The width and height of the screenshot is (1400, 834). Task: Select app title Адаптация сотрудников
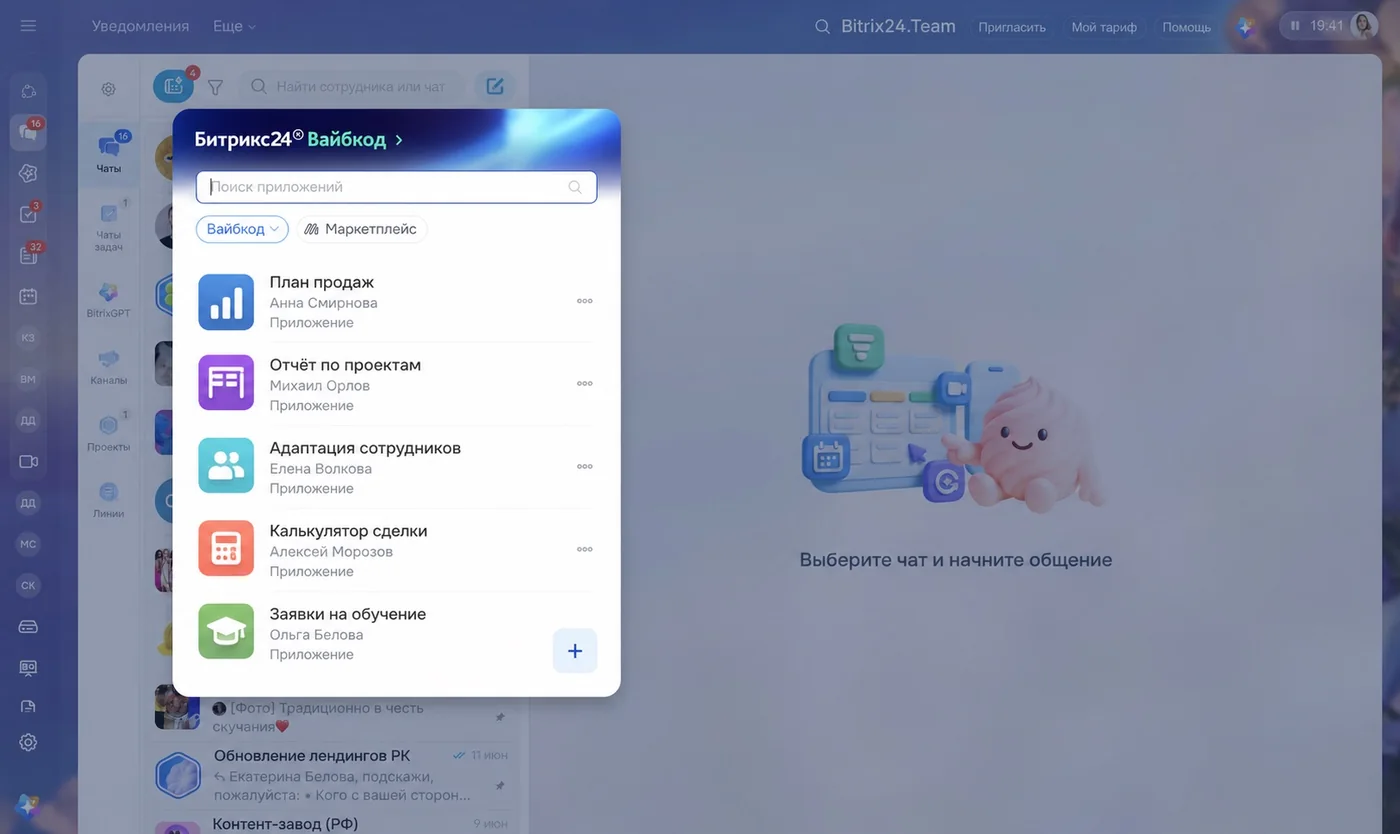coord(365,448)
